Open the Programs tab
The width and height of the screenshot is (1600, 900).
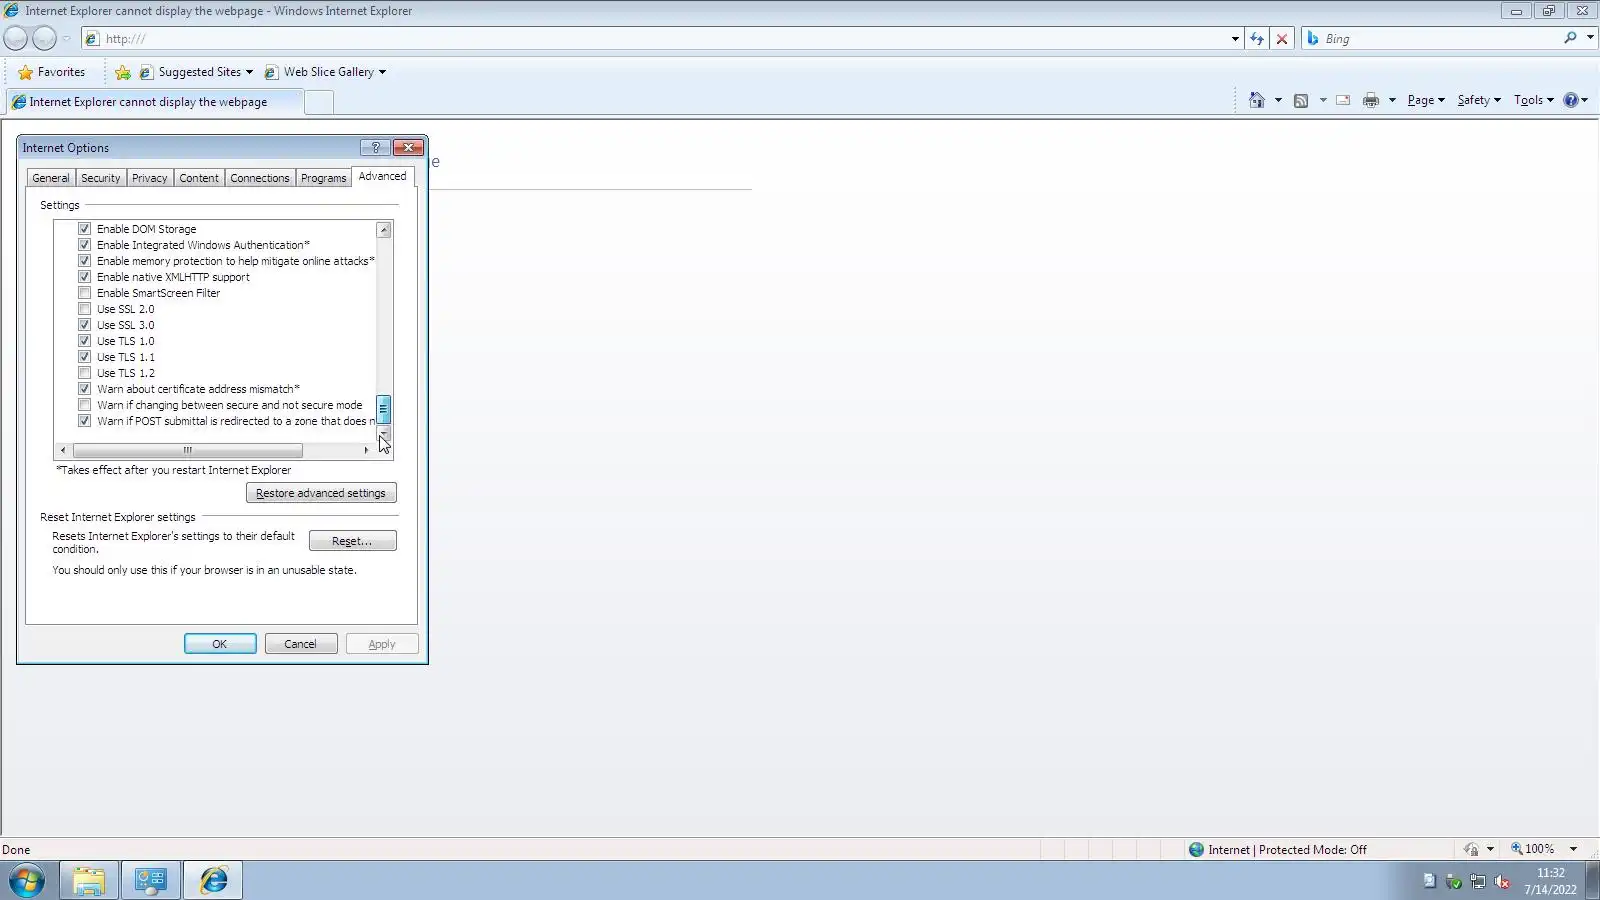[x=324, y=178]
